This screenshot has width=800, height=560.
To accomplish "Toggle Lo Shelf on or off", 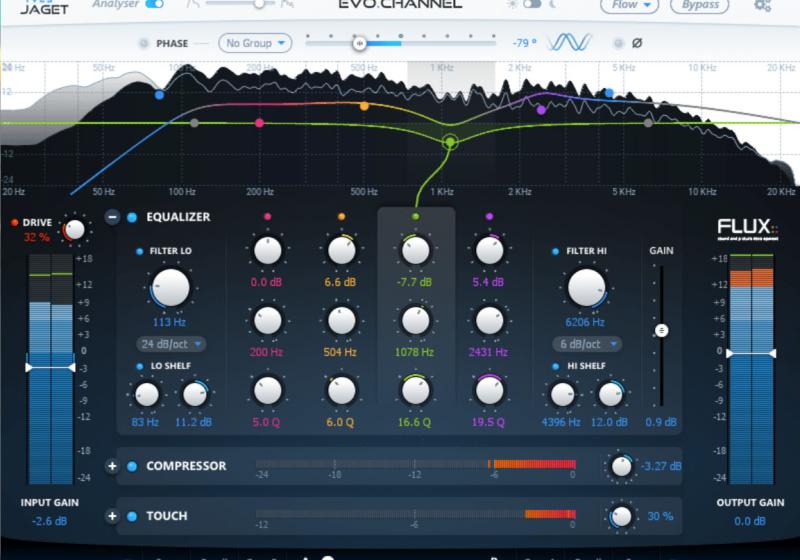I will coord(139,366).
